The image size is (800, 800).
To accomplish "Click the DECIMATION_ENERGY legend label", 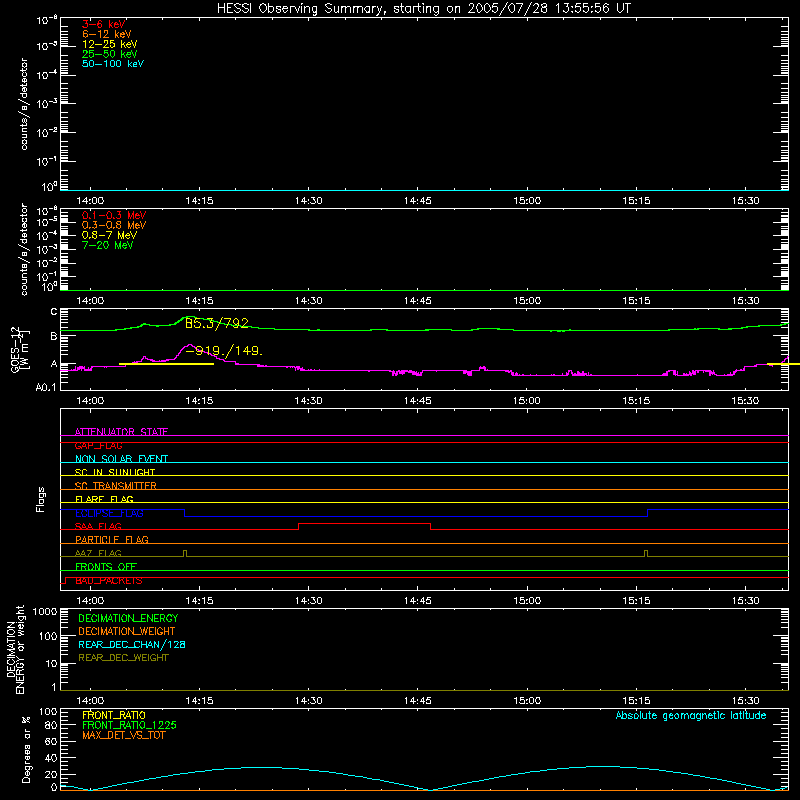I will click(128, 618).
